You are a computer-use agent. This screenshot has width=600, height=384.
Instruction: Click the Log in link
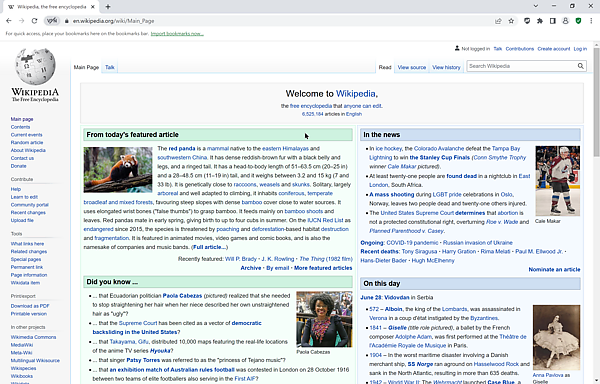tap(580, 49)
